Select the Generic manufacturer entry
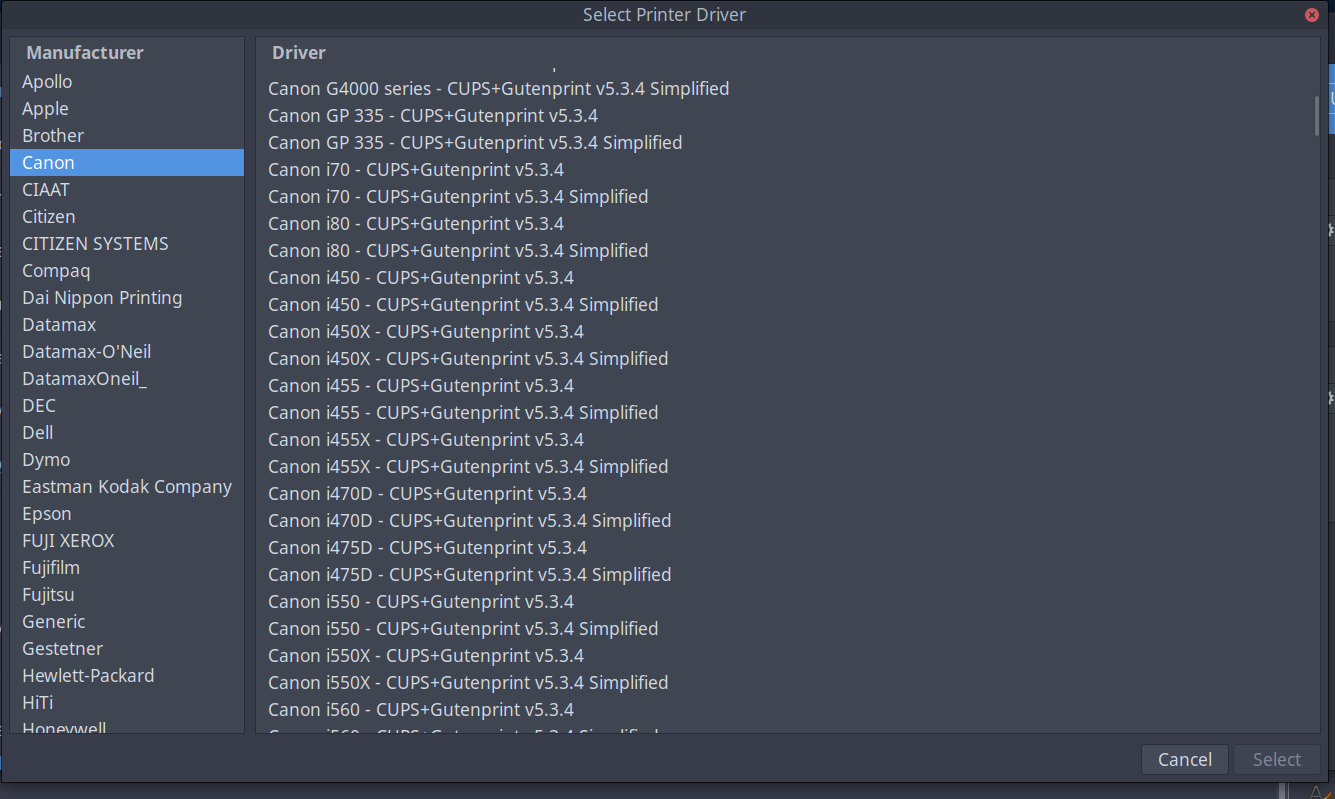This screenshot has width=1335, height=799. (54, 622)
